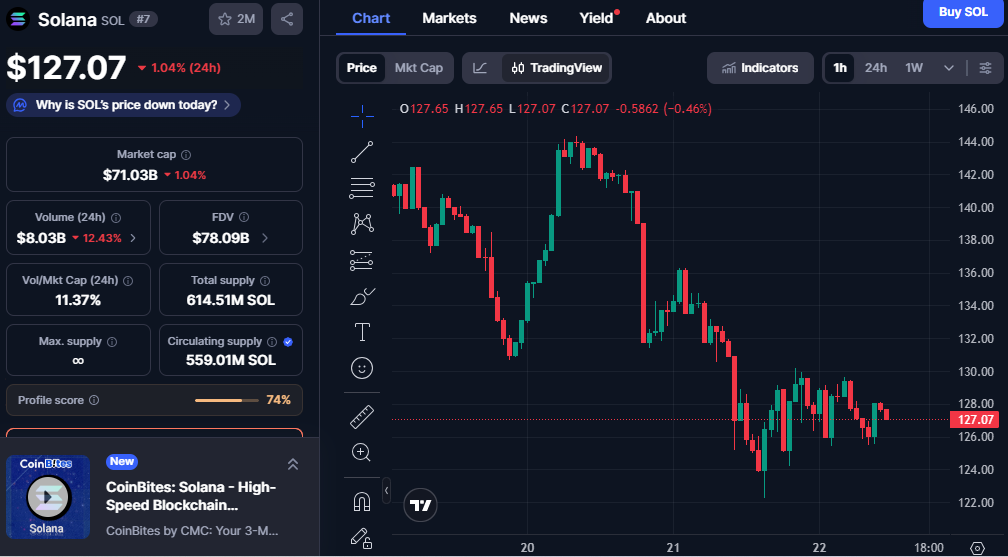This screenshot has width=1008, height=557.
Task: Open the Yield tab
Action: (596, 18)
